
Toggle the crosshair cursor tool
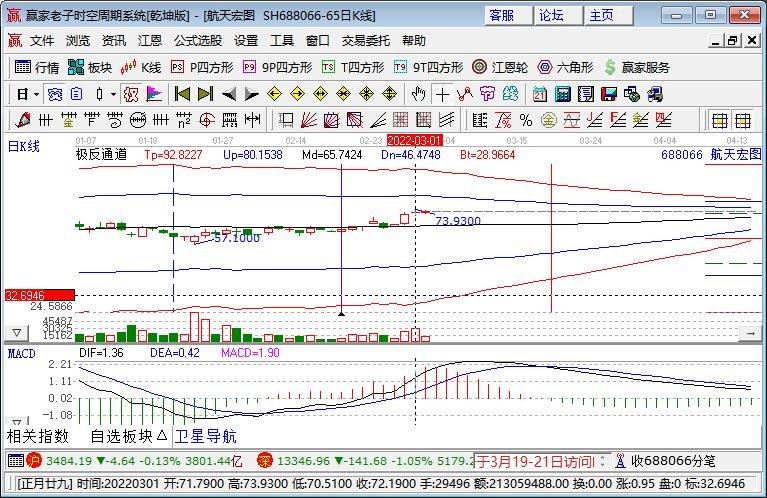442,94
